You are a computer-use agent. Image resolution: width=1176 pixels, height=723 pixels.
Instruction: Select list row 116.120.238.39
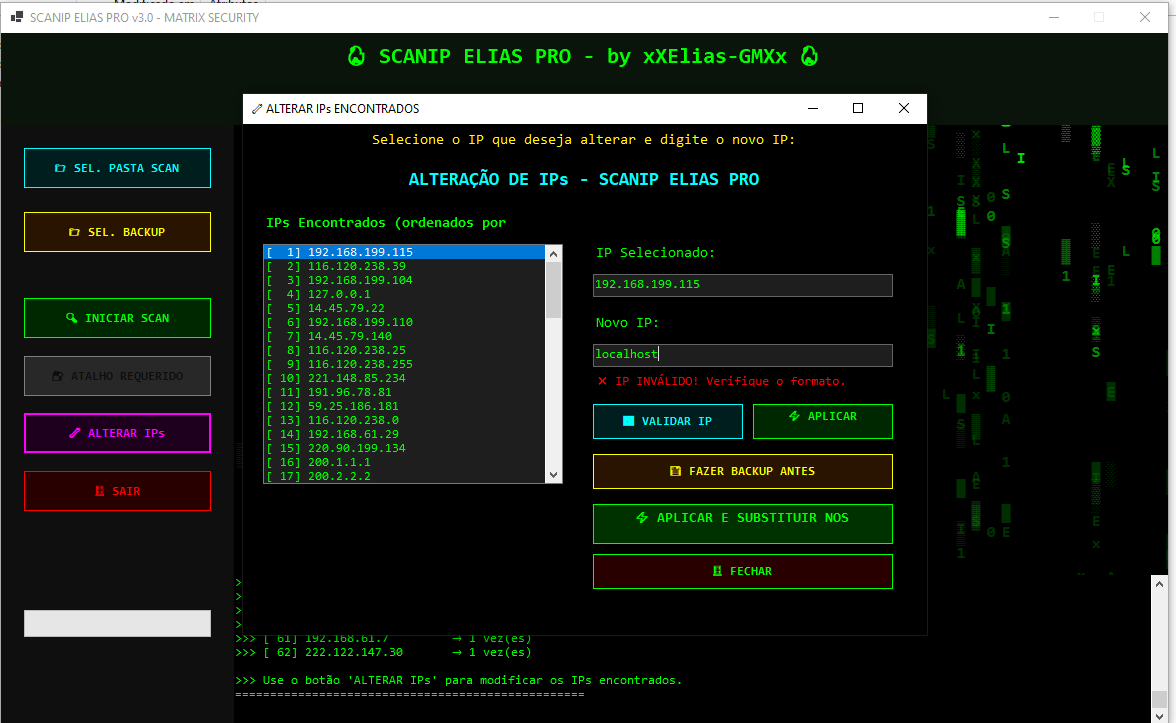tap(404, 266)
